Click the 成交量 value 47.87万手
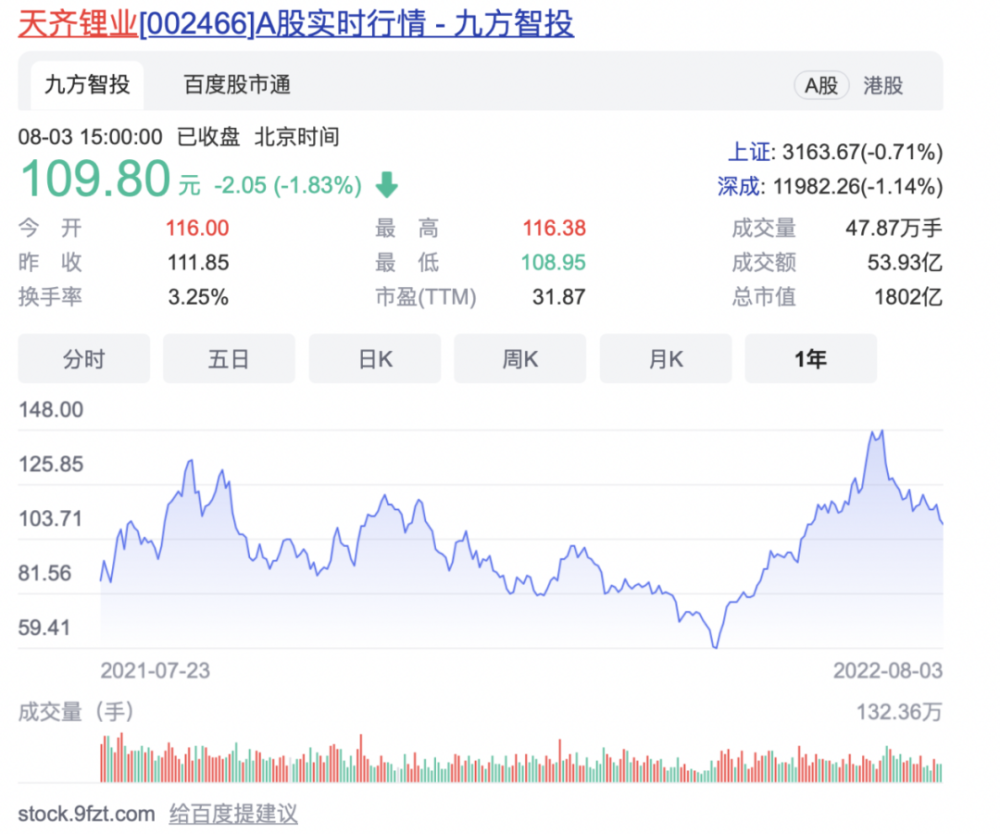Viewport: 1000px width, 834px height. click(894, 228)
